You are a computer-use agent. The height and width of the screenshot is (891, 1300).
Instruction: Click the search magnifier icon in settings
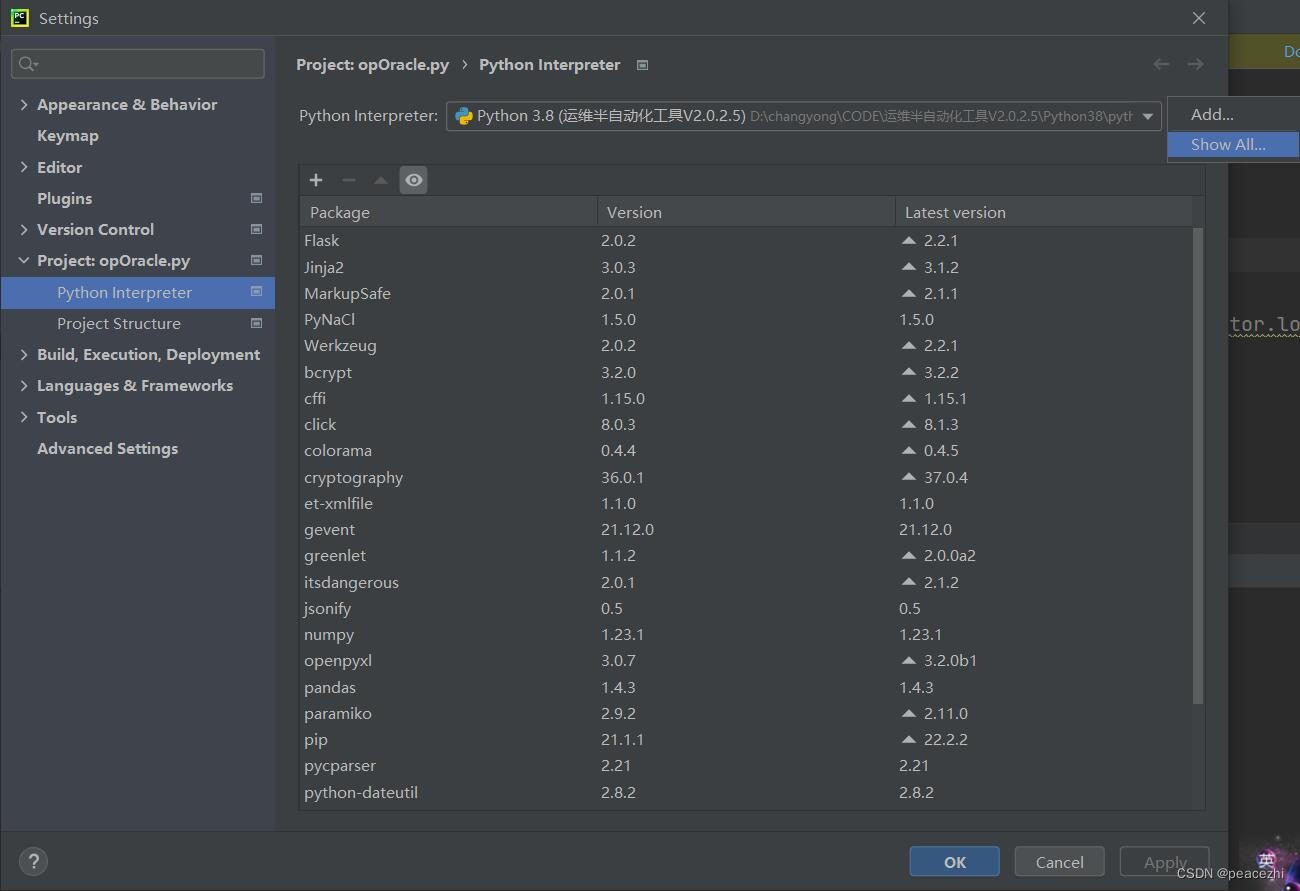(x=27, y=64)
